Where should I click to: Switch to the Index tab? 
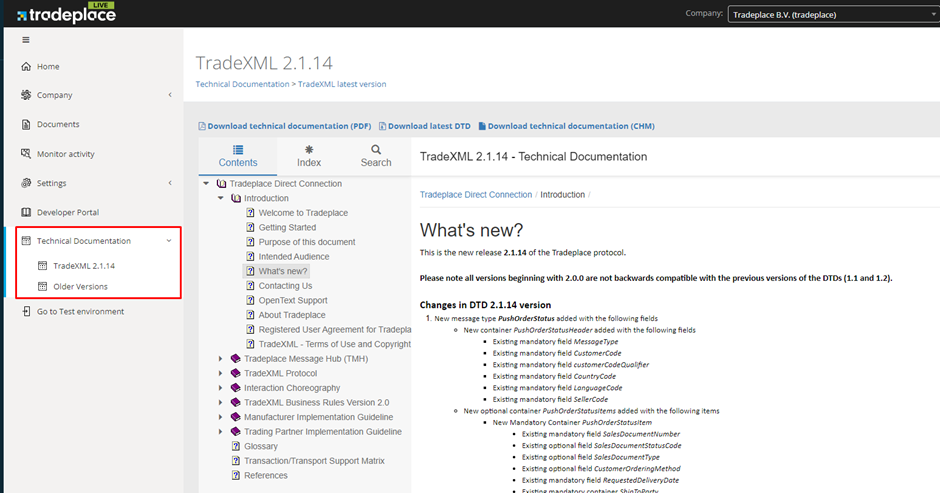click(309, 155)
